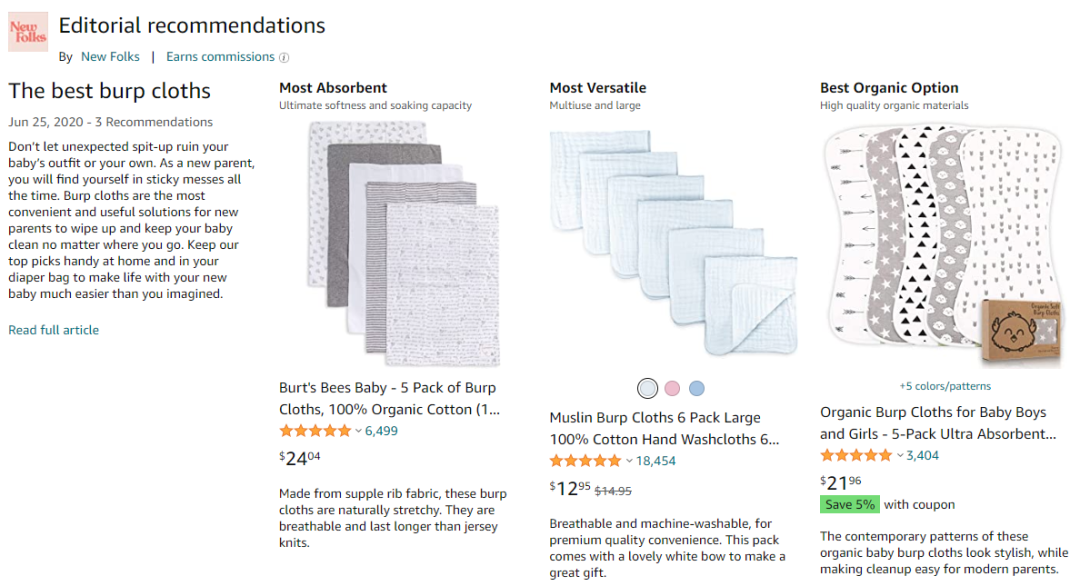Click the New Folks logo icon
Image resolution: width=1080 pixels, height=586 pixels.
27,32
